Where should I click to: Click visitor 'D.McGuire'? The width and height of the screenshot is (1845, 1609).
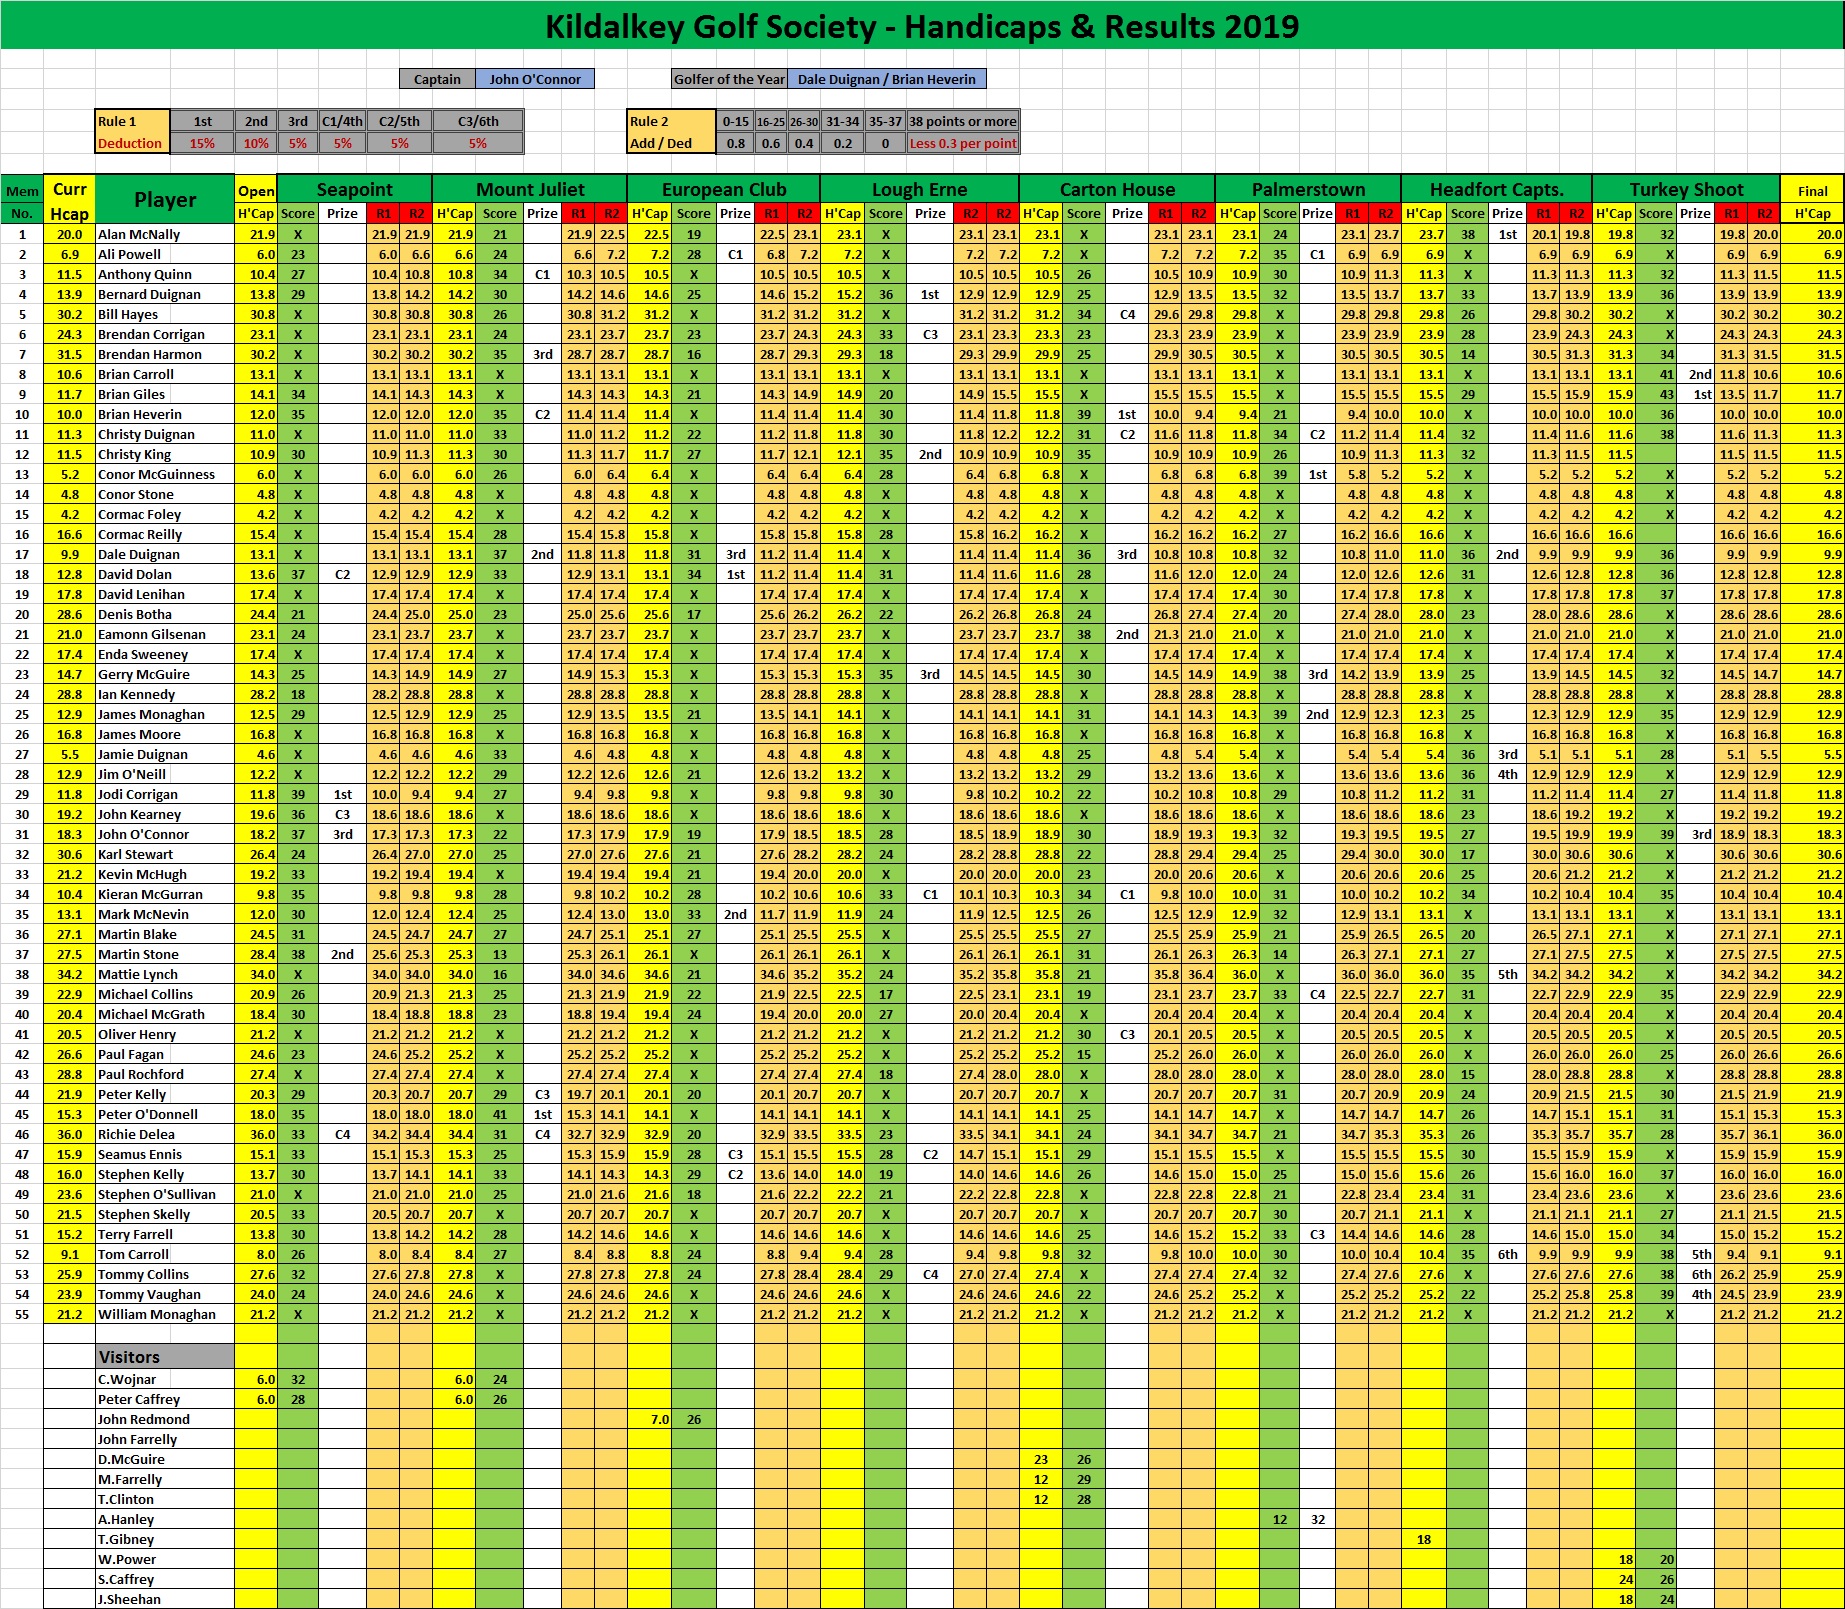tap(165, 1459)
